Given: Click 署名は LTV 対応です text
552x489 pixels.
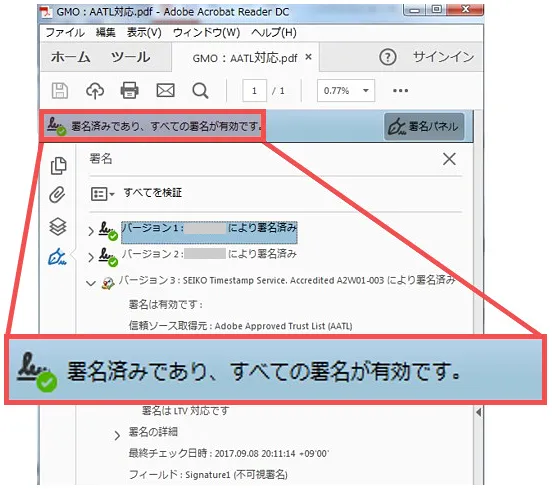Looking at the screenshot, I should [x=186, y=410].
